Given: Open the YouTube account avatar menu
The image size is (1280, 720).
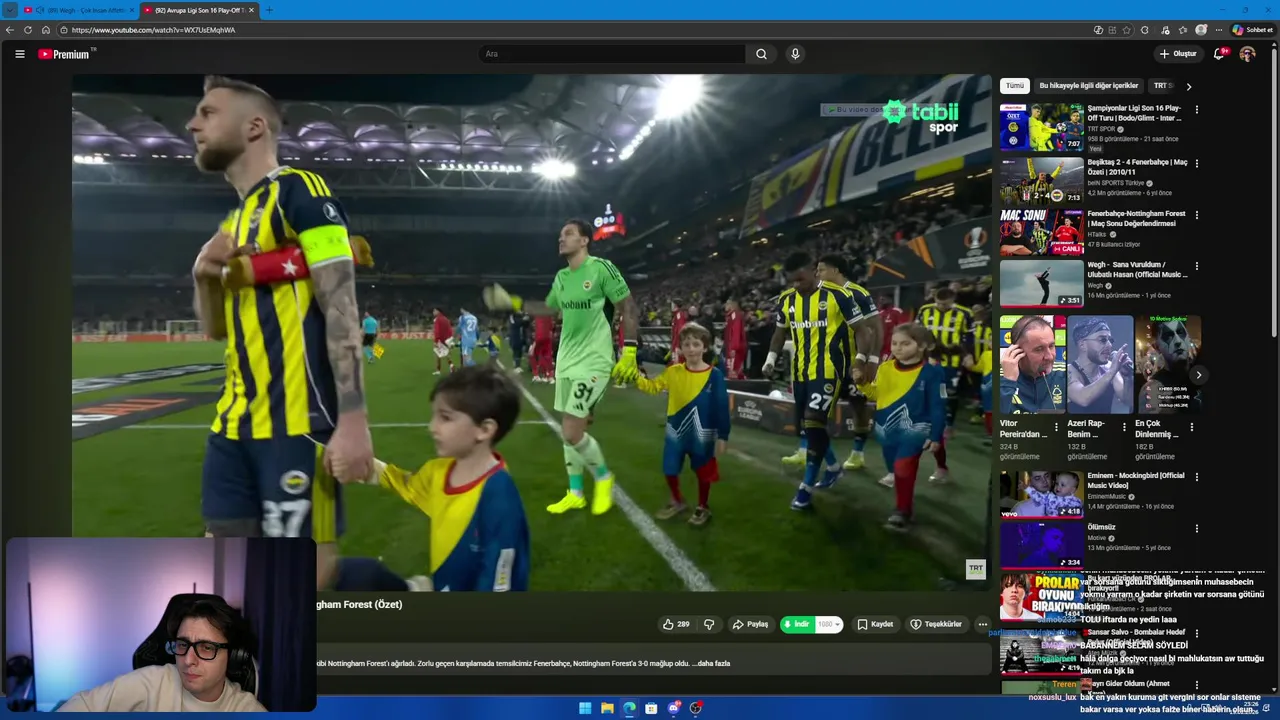Looking at the screenshot, I should point(1247,54).
